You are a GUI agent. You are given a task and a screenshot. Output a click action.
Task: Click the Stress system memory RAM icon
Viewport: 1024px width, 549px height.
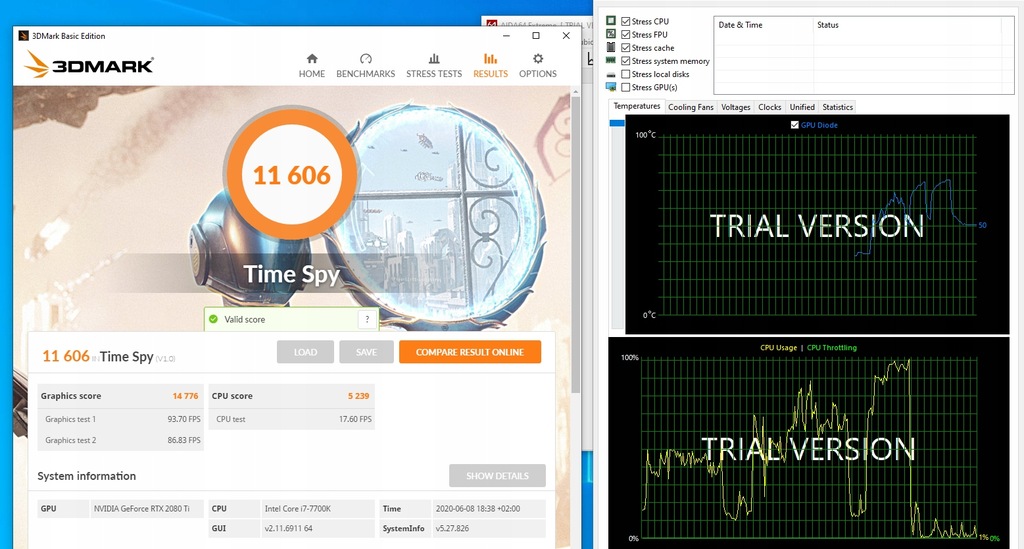(611, 61)
